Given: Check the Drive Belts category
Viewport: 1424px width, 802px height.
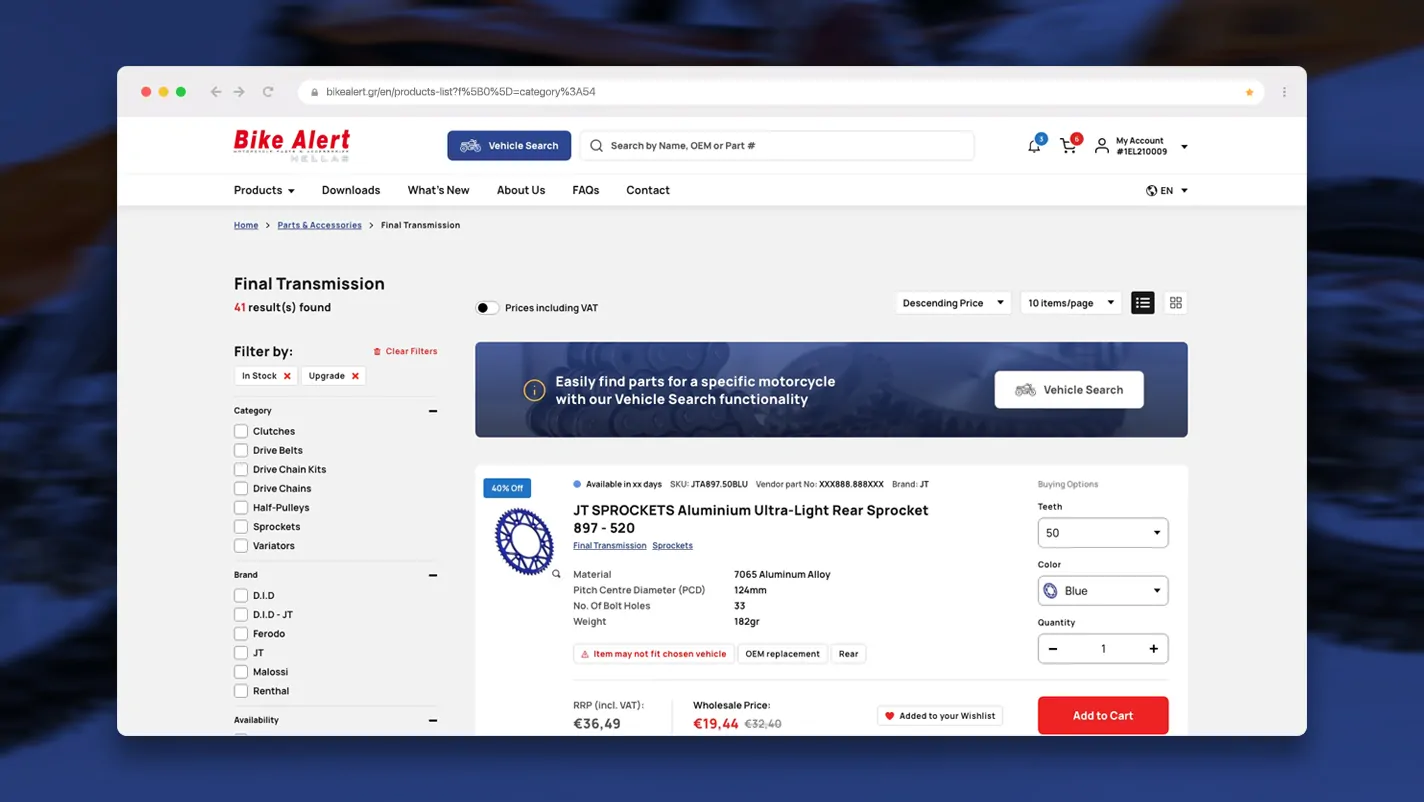Looking at the screenshot, I should pos(241,450).
